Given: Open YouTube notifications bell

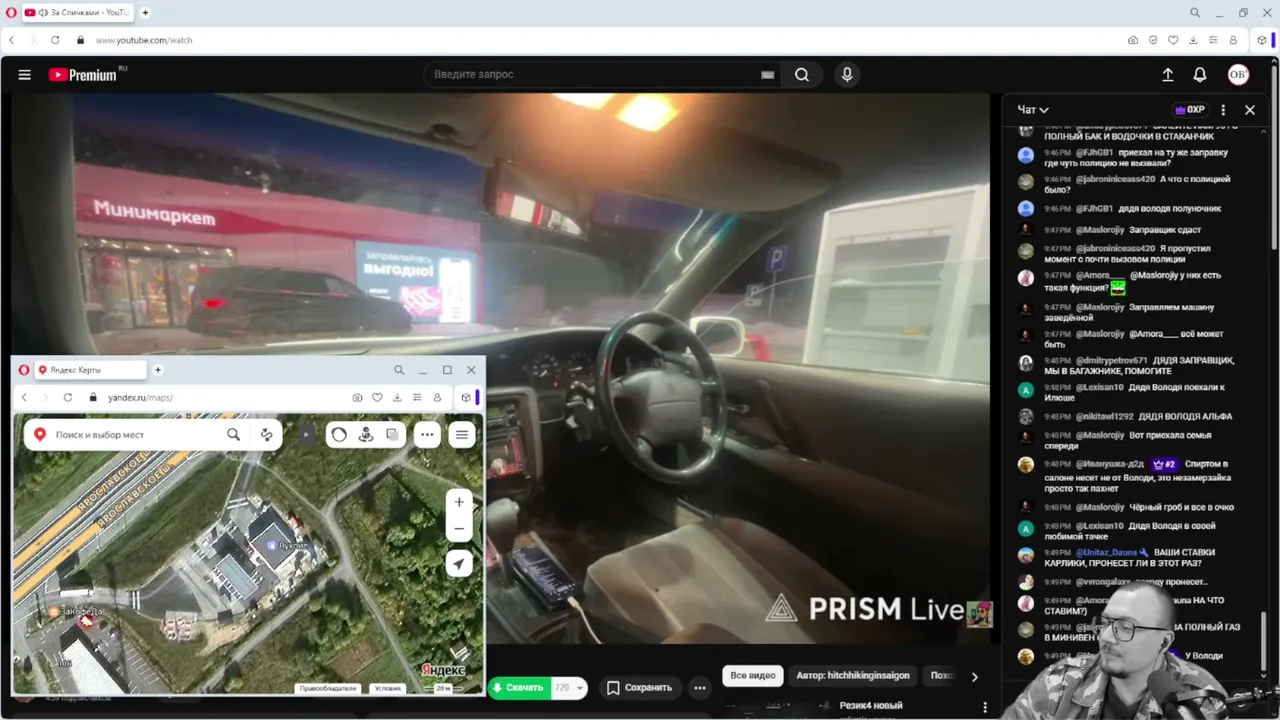Looking at the screenshot, I should pos(1200,75).
